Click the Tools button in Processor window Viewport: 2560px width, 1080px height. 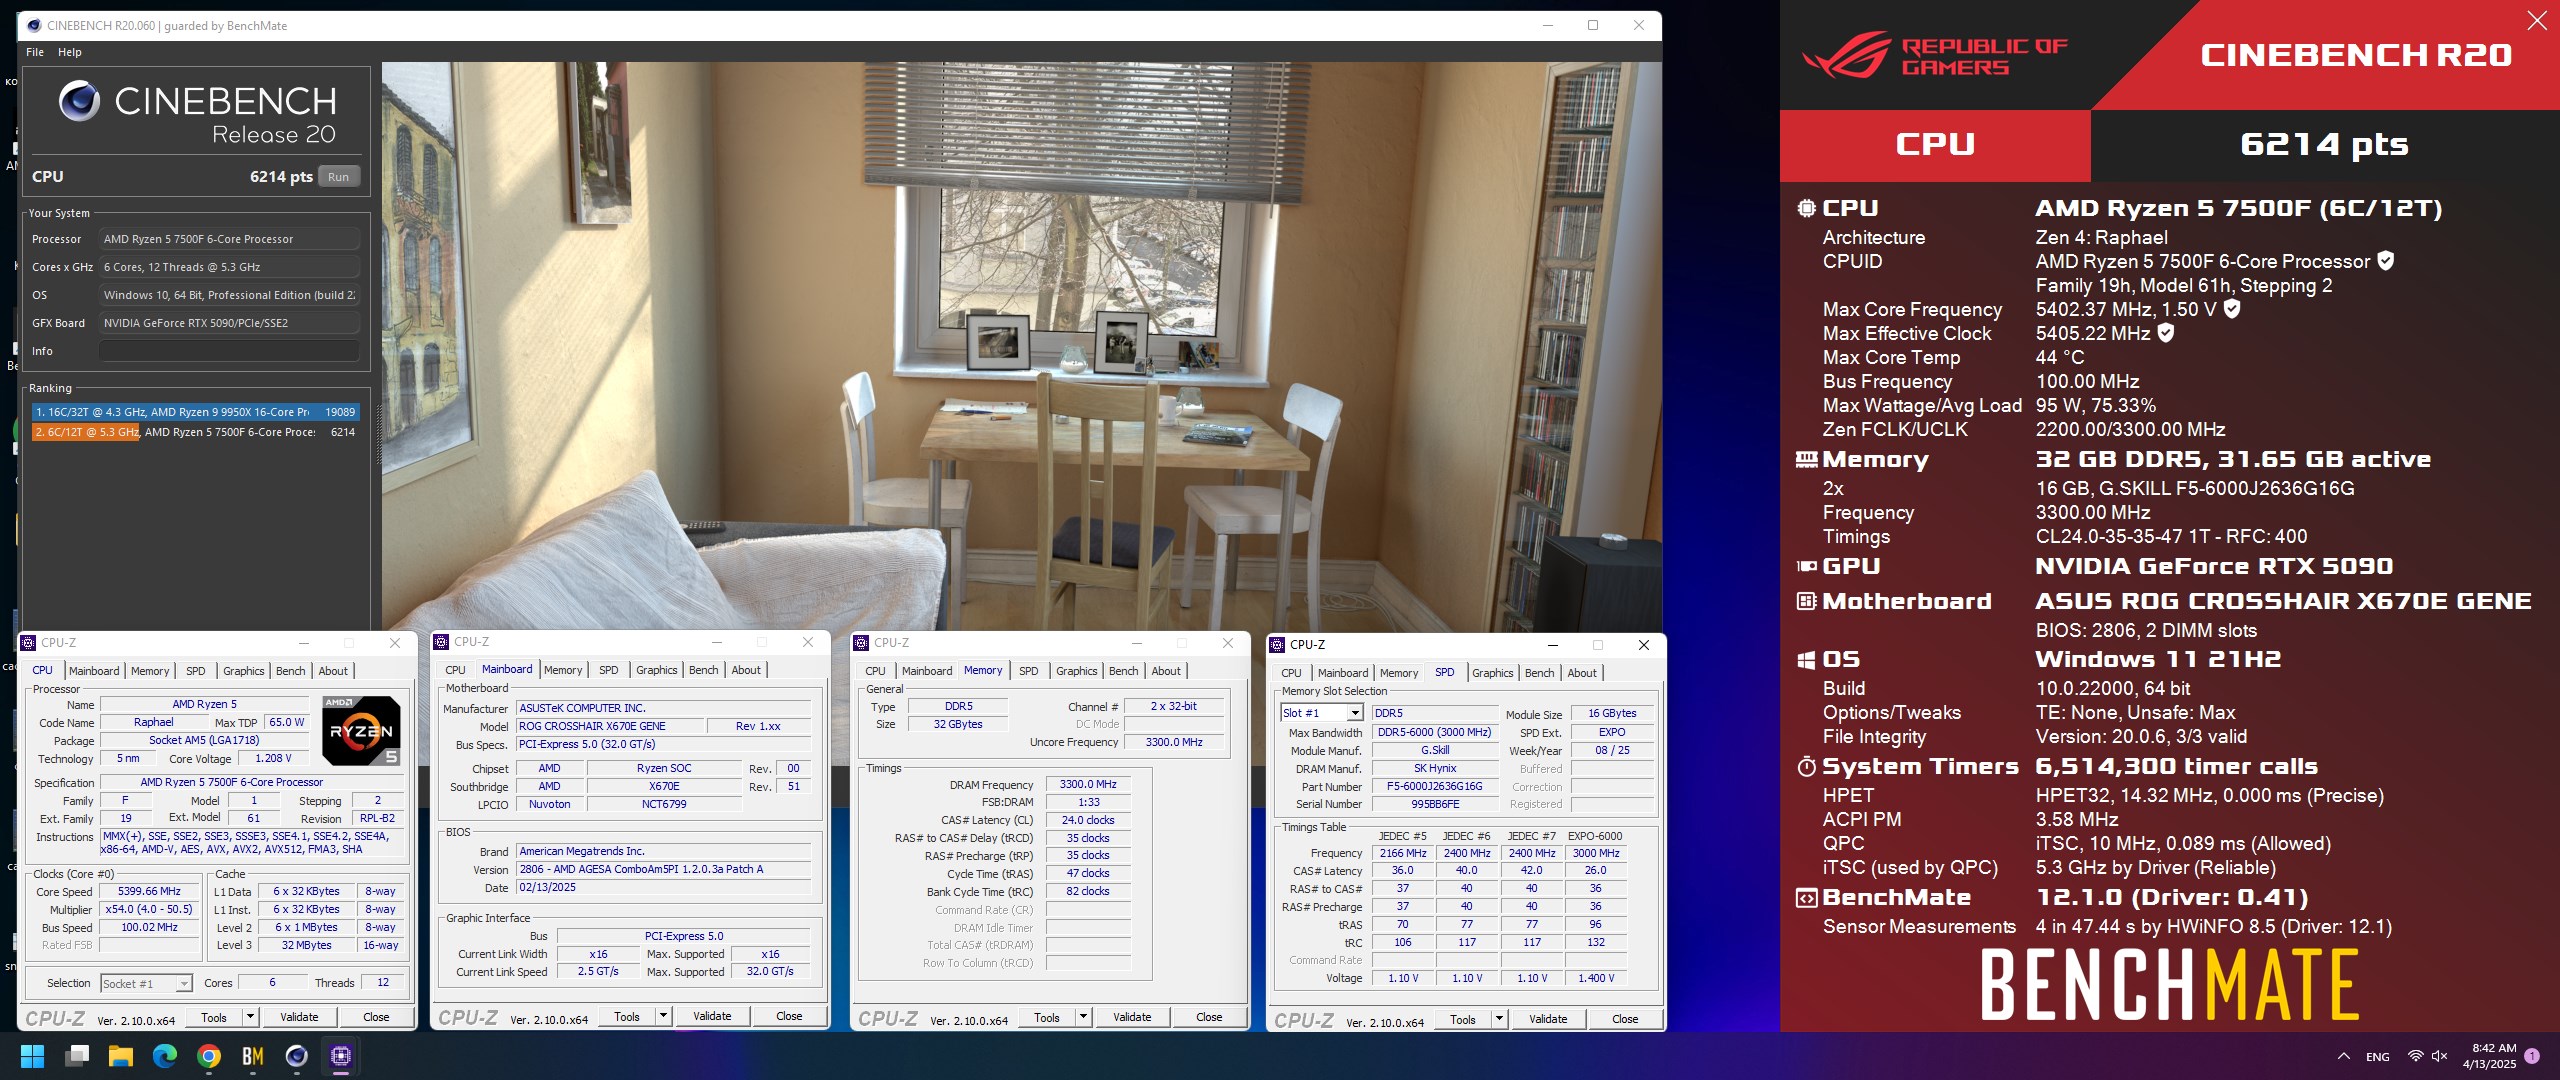click(214, 1017)
